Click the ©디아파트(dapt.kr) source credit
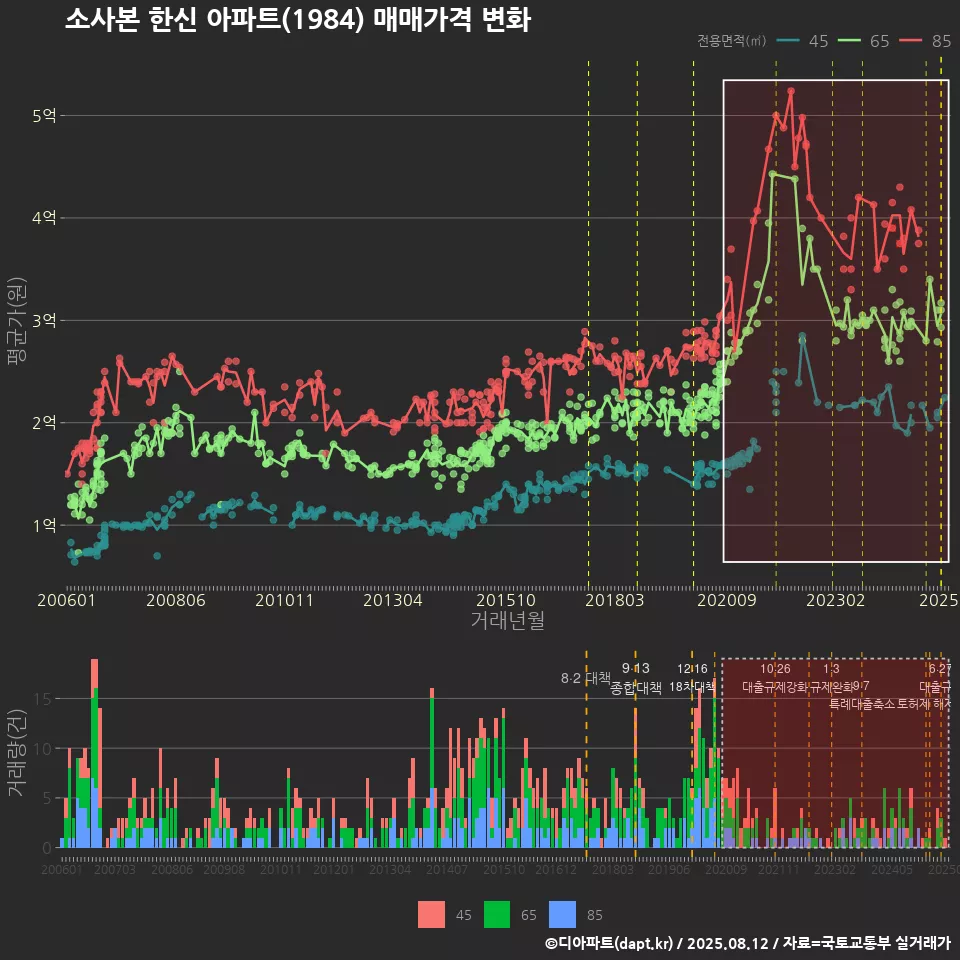Viewport: 960px width, 960px height. click(x=609, y=943)
